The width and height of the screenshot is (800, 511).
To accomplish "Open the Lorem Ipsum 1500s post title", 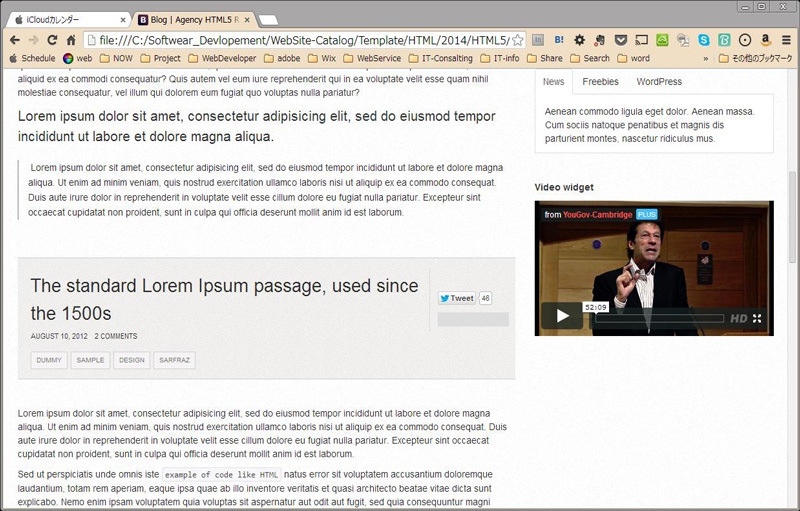I will pyautogui.click(x=224, y=299).
